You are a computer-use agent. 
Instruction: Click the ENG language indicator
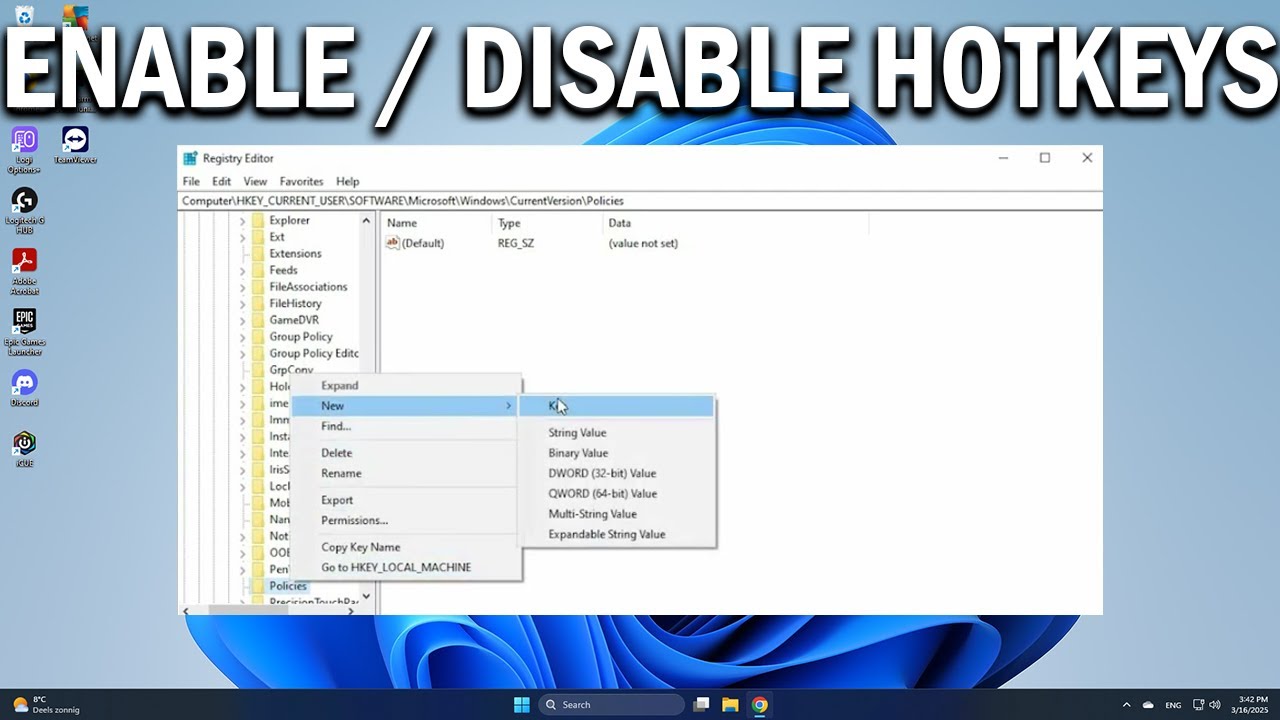click(x=1173, y=705)
